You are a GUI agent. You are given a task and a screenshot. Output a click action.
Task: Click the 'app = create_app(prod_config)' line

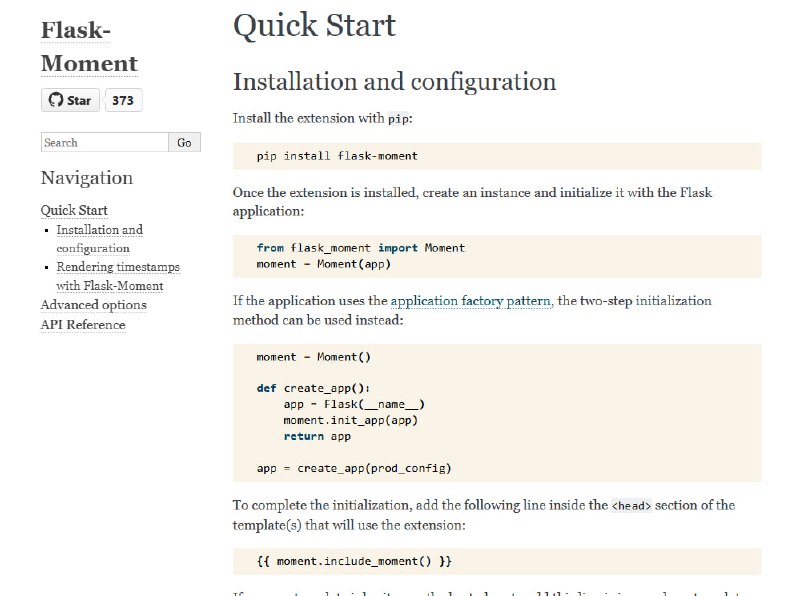(x=354, y=468)
